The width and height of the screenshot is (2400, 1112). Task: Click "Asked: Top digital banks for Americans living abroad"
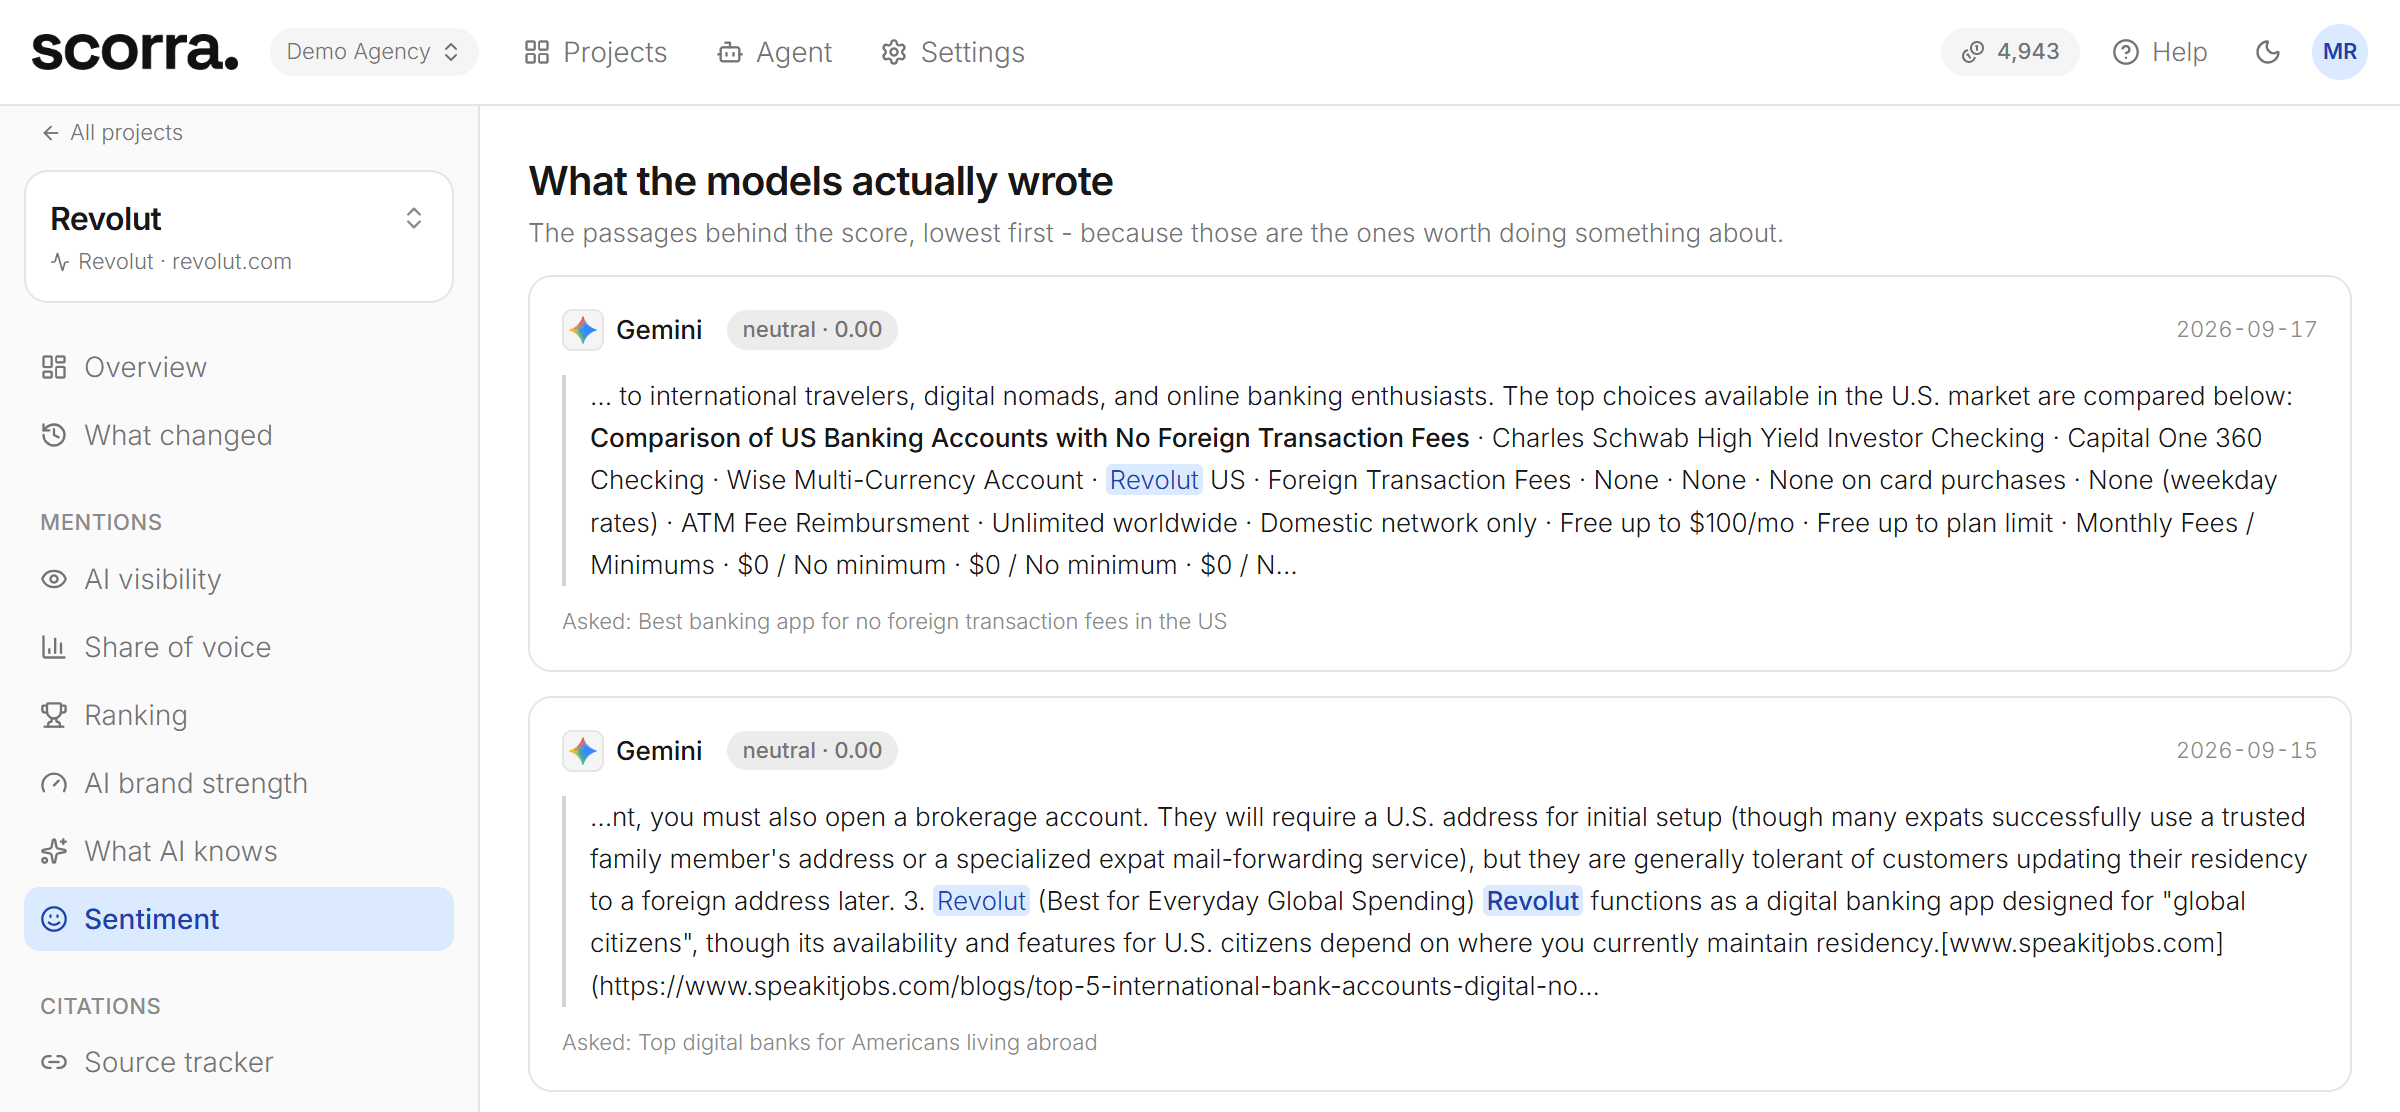829,1042
